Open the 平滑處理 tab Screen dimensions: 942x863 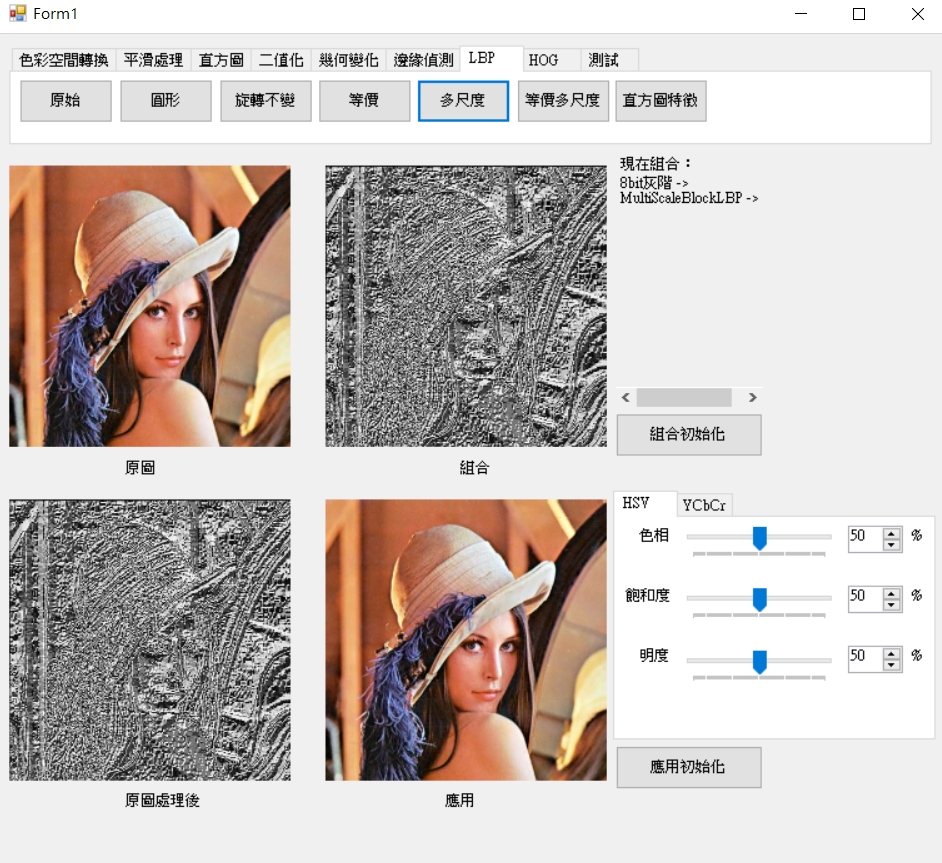click(x=153, y=60)
